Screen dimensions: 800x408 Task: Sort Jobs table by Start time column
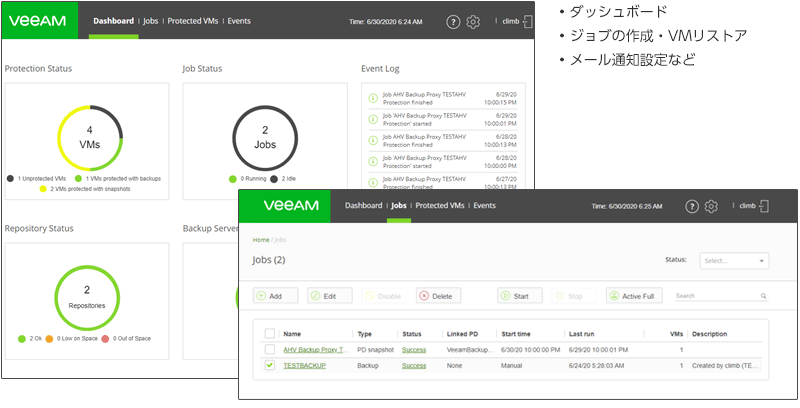pos(516,334)
